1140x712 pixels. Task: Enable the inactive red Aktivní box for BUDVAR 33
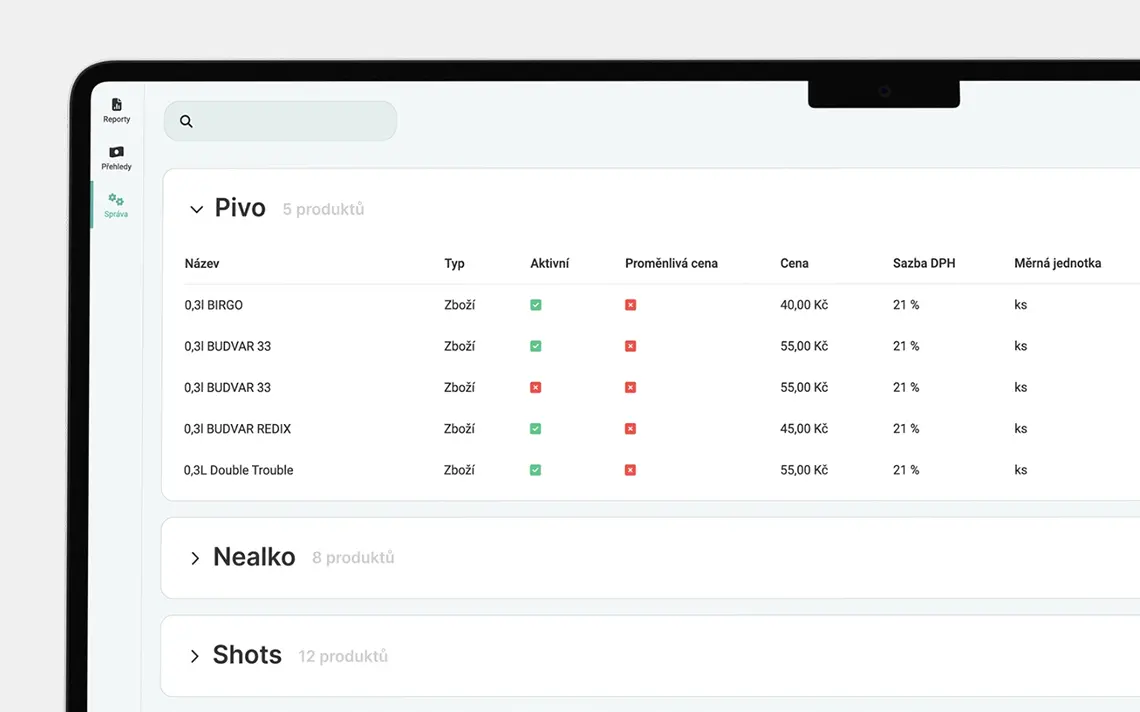pyautogui.click(x=536, y=388)
